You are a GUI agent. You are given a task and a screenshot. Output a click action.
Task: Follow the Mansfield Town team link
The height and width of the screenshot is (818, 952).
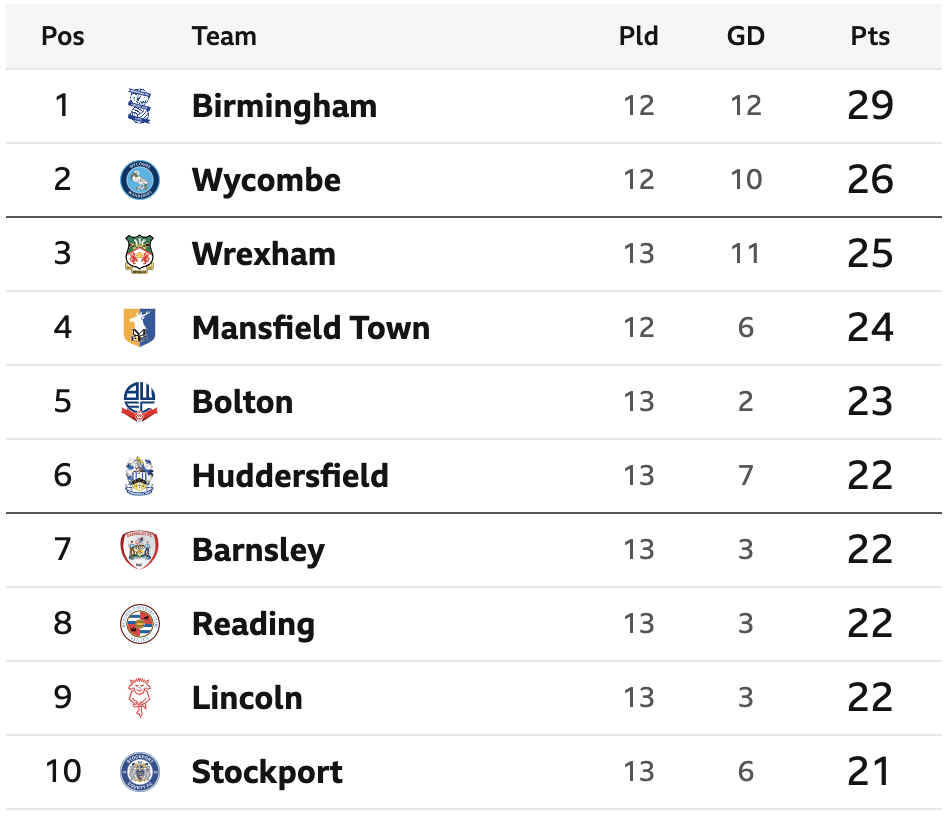pos(311,328)
